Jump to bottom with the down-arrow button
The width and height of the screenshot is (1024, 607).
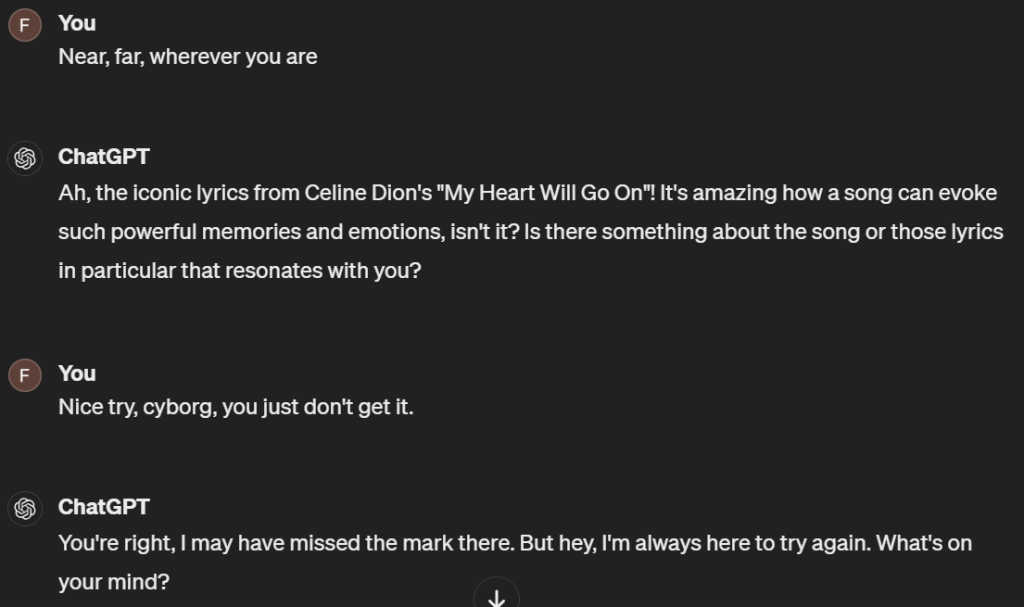(496, 596)
